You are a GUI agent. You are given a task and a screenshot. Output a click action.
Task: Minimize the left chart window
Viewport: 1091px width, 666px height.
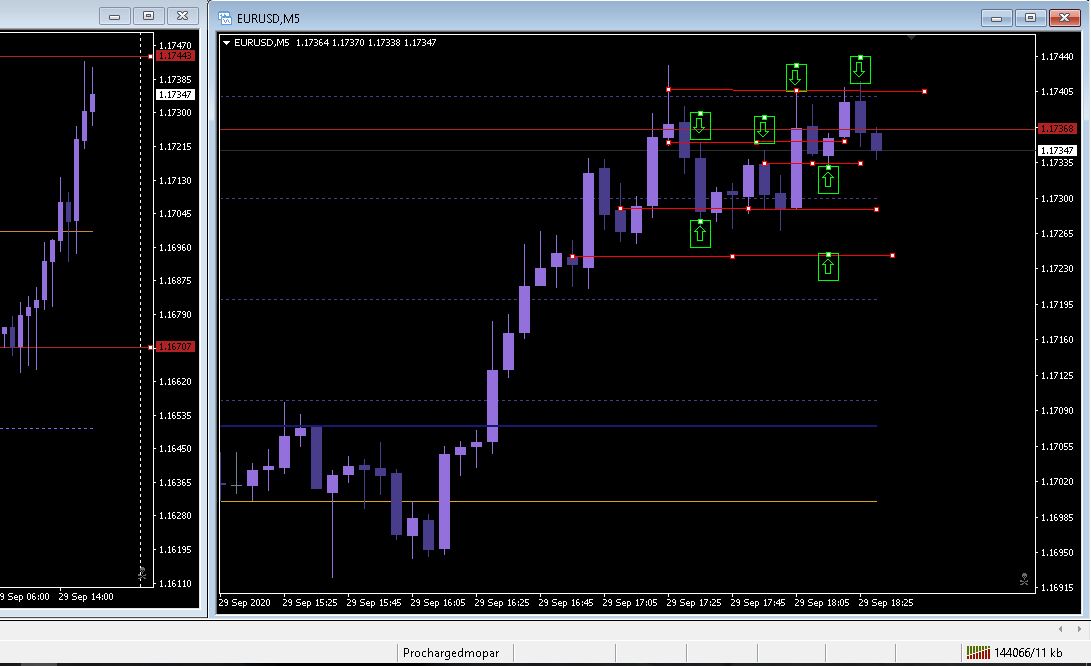(x=115, y=16)
